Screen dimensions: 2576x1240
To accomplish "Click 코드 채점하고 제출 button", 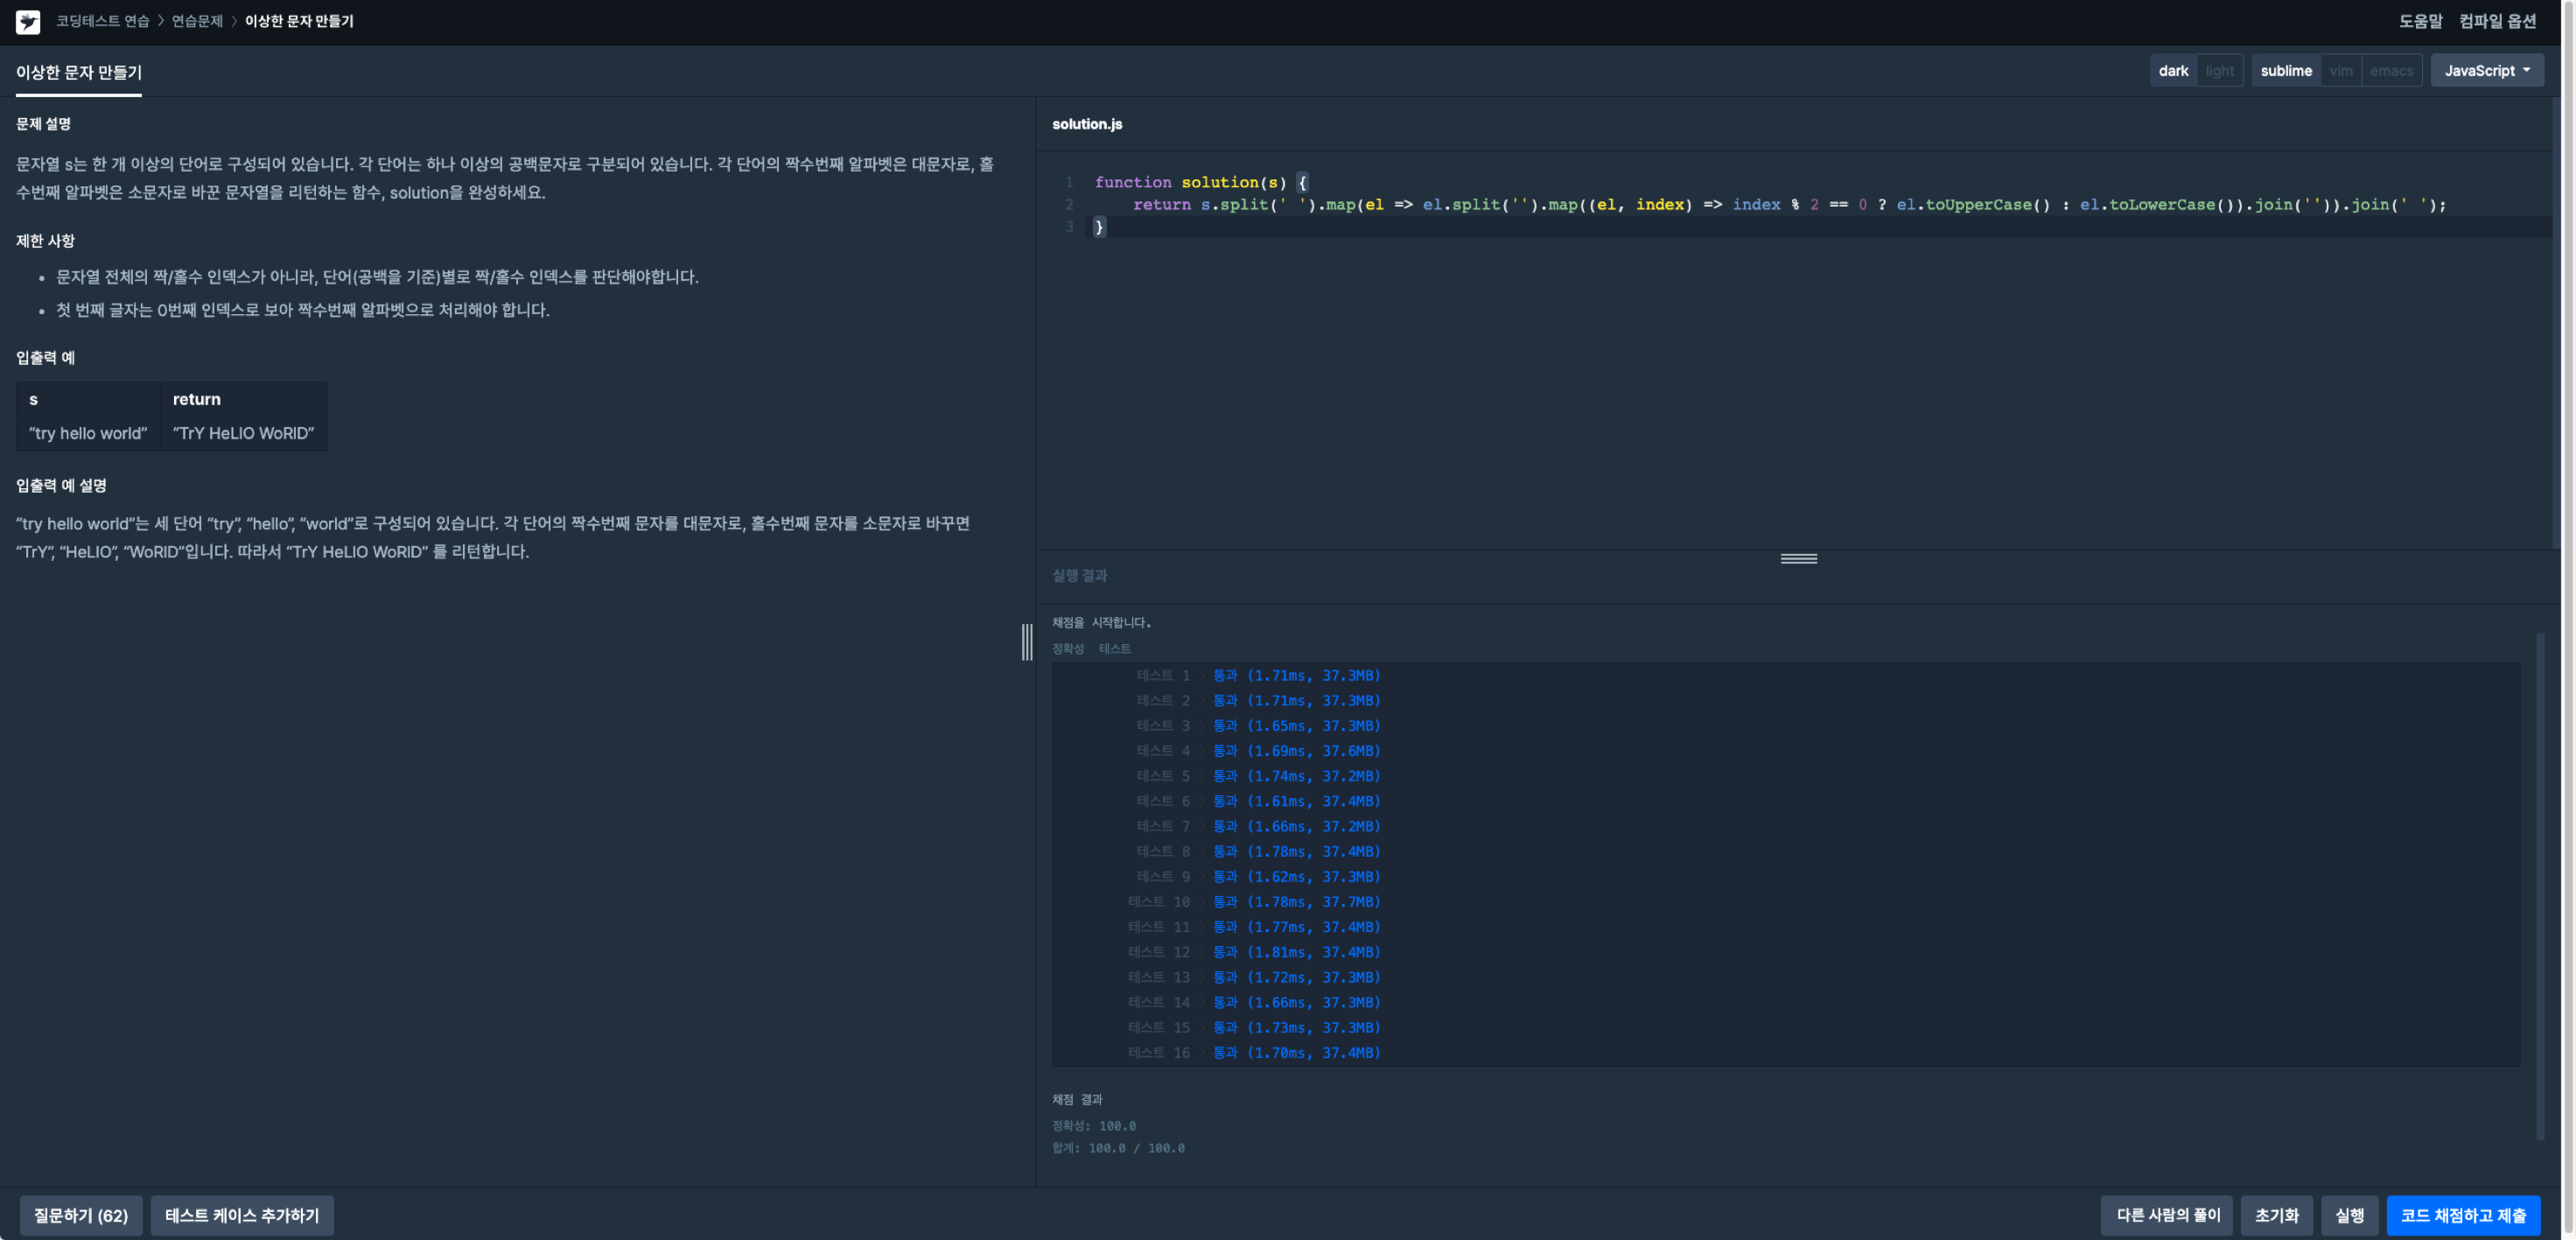I will tap(2462, 1215).
